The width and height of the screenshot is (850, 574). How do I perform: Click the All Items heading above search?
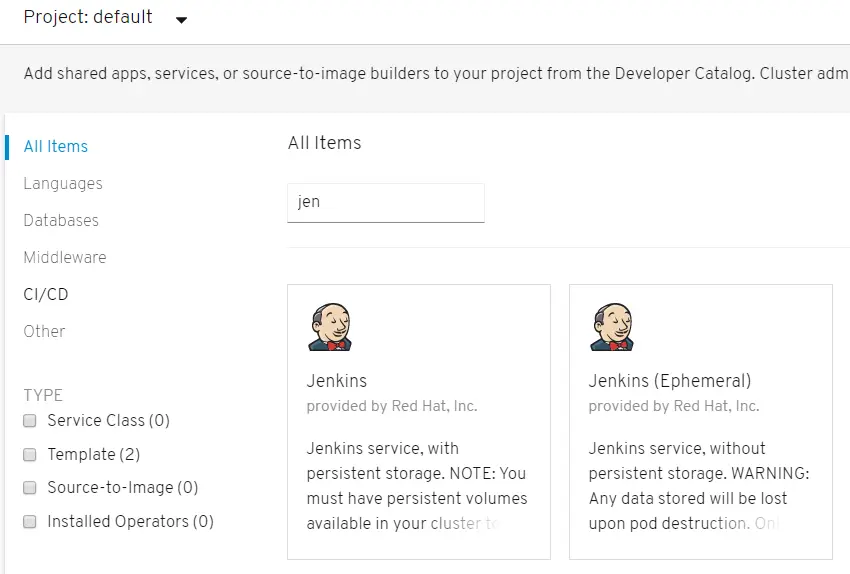pos(324,143)
